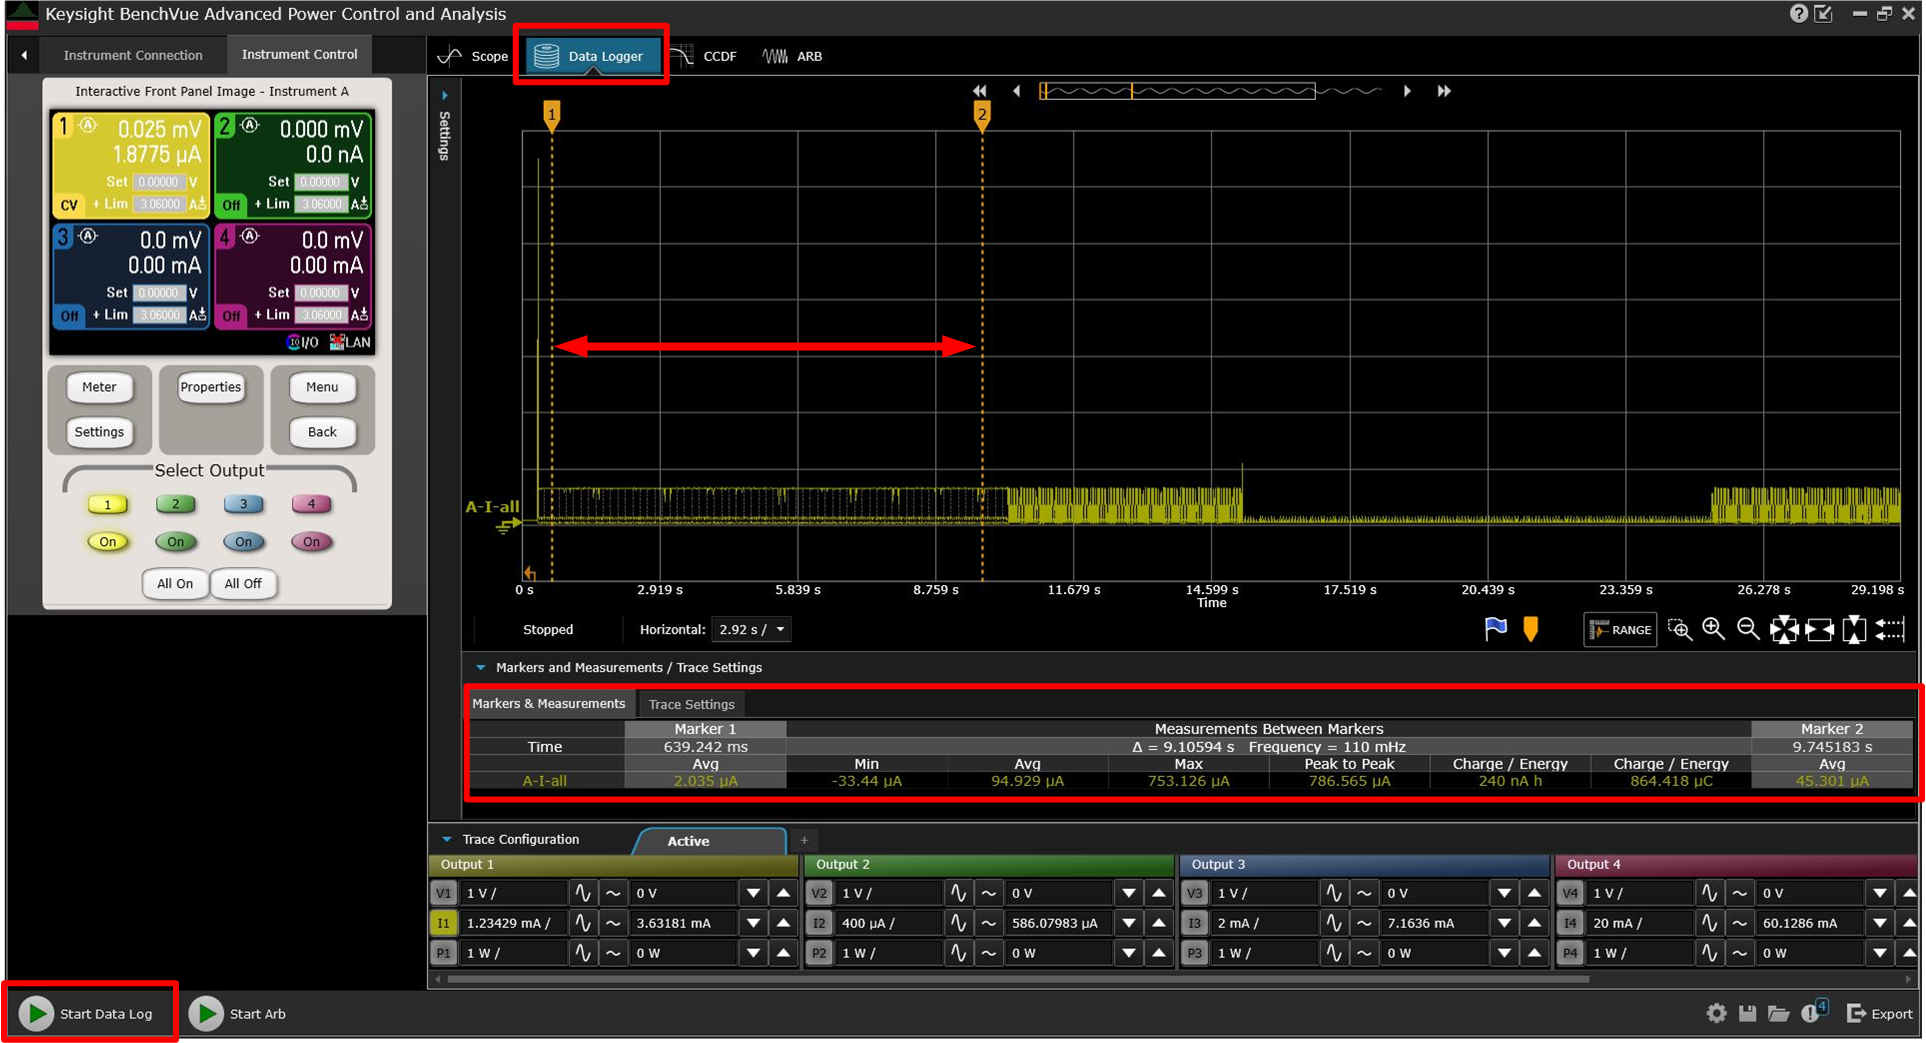Screen dimensions: 1926x1043
Task: Increase I1 offset with up arrow
Action: [x=784, y=923]
